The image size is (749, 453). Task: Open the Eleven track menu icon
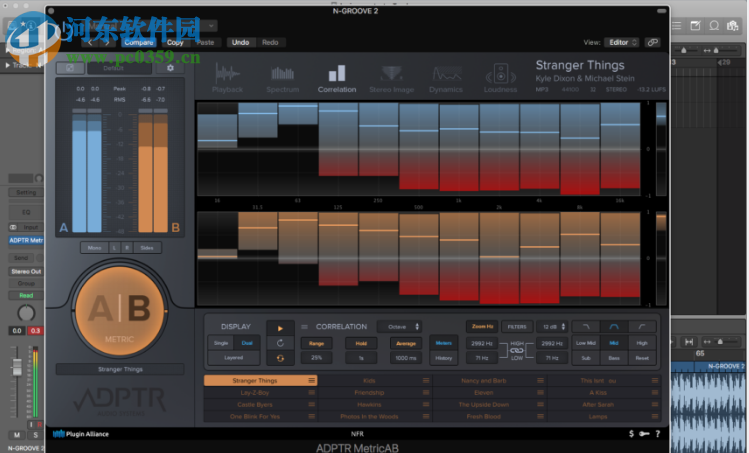tap(540, 392)
